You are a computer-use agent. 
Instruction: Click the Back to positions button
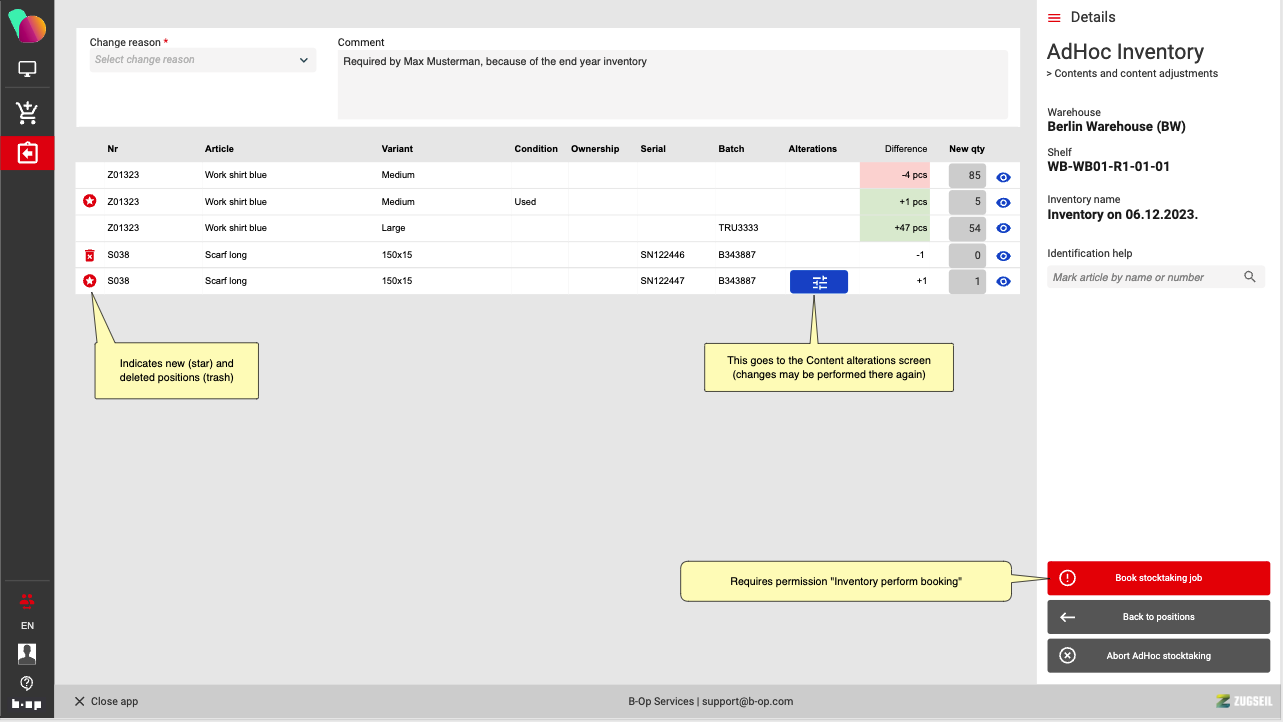click(1158, 617)
